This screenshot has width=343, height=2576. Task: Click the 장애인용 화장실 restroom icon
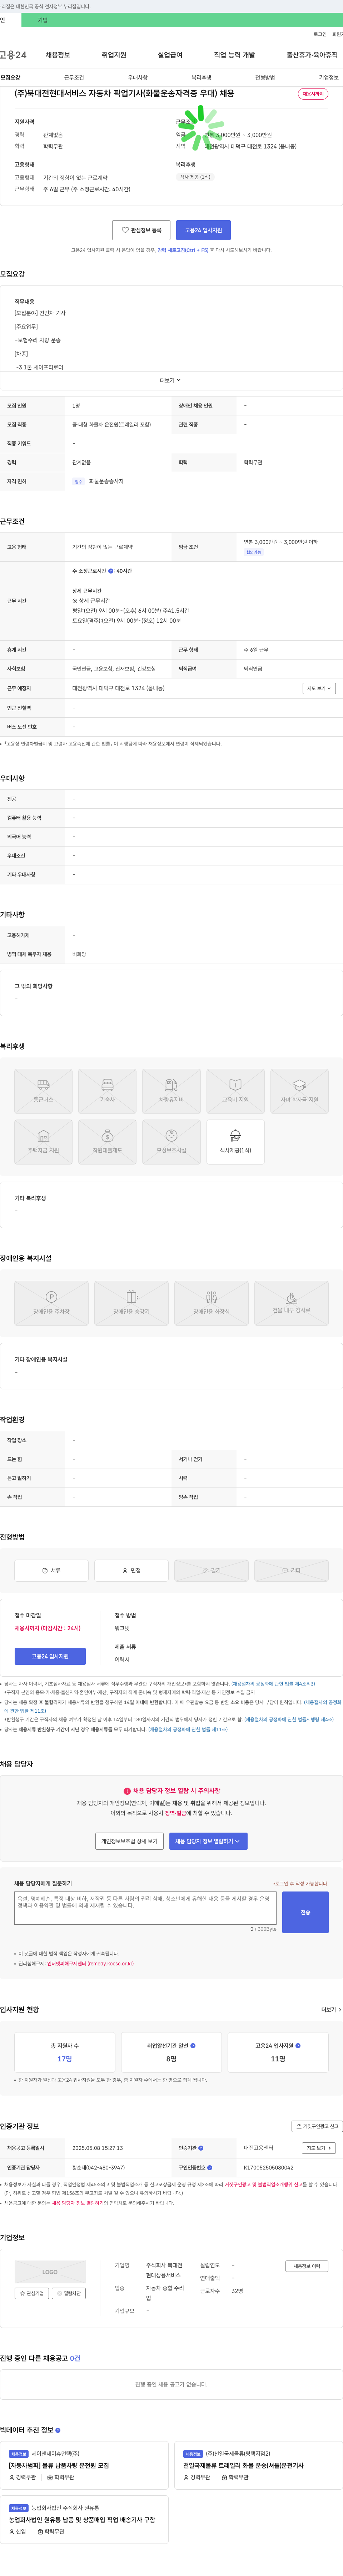(x=211, y=1303)
